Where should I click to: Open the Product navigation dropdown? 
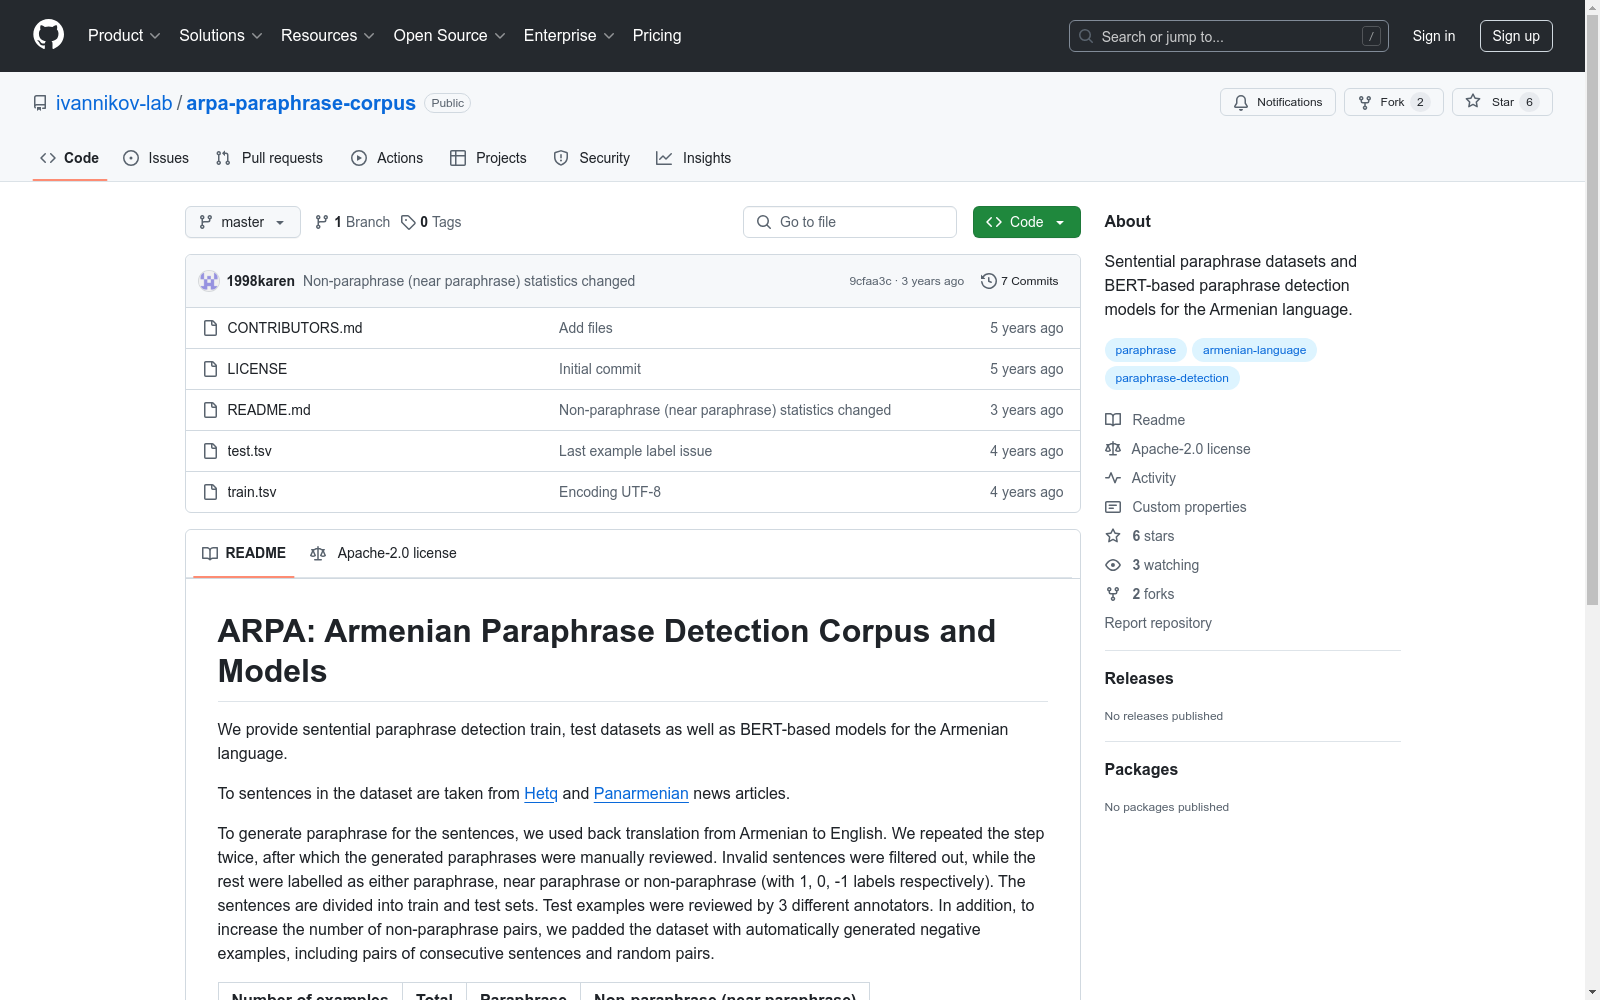tap(124, 35)
